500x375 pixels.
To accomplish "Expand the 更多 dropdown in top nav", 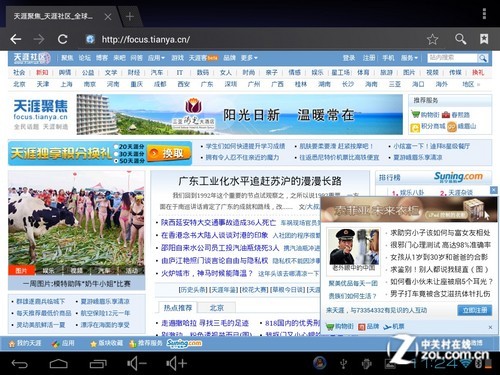I will pyautogui.click(x=249, y=58).
